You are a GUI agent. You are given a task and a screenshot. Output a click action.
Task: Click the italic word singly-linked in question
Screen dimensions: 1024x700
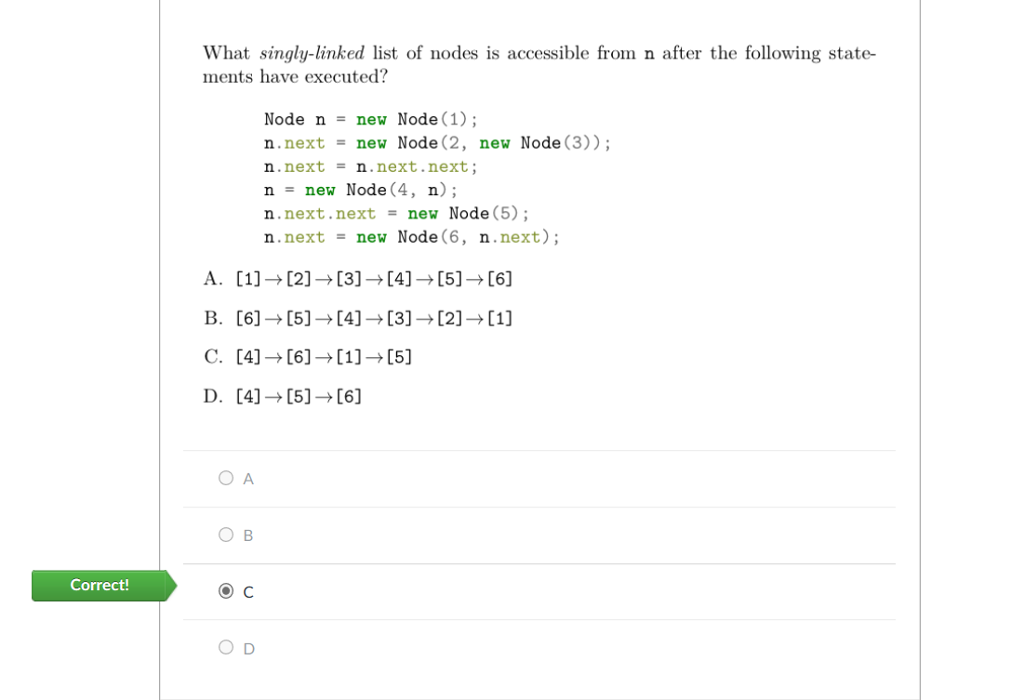coord(312,54)
